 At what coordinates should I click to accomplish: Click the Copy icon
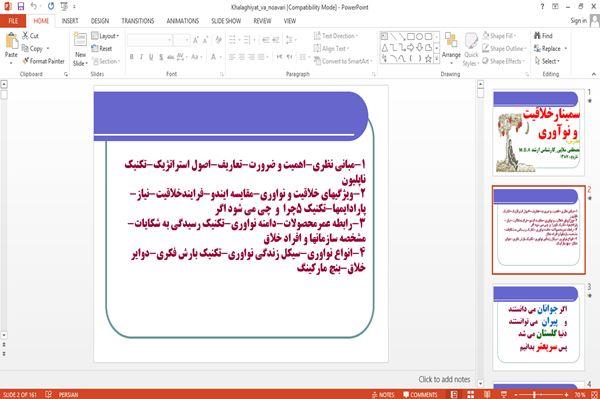[x=25, y=48]
